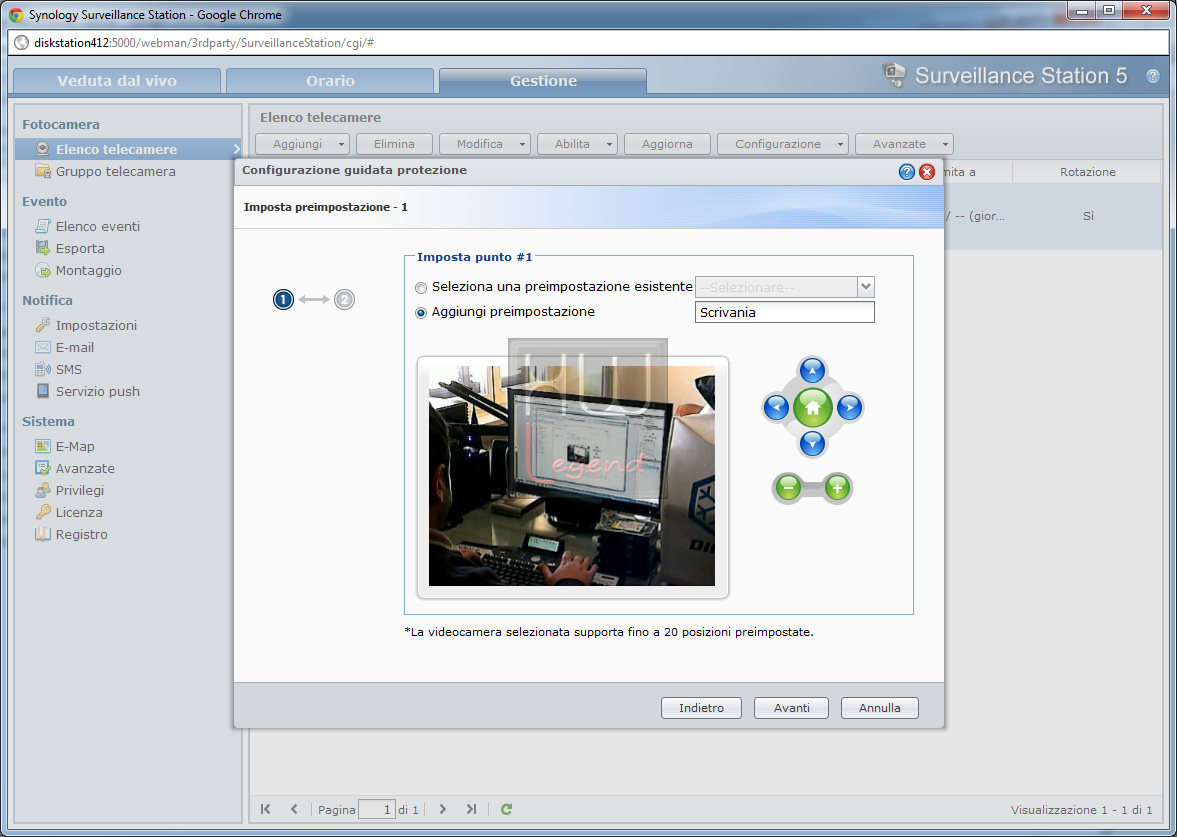Expand the Configurazione toolbar dropdown
The image size is (1177, 837).
841,144
